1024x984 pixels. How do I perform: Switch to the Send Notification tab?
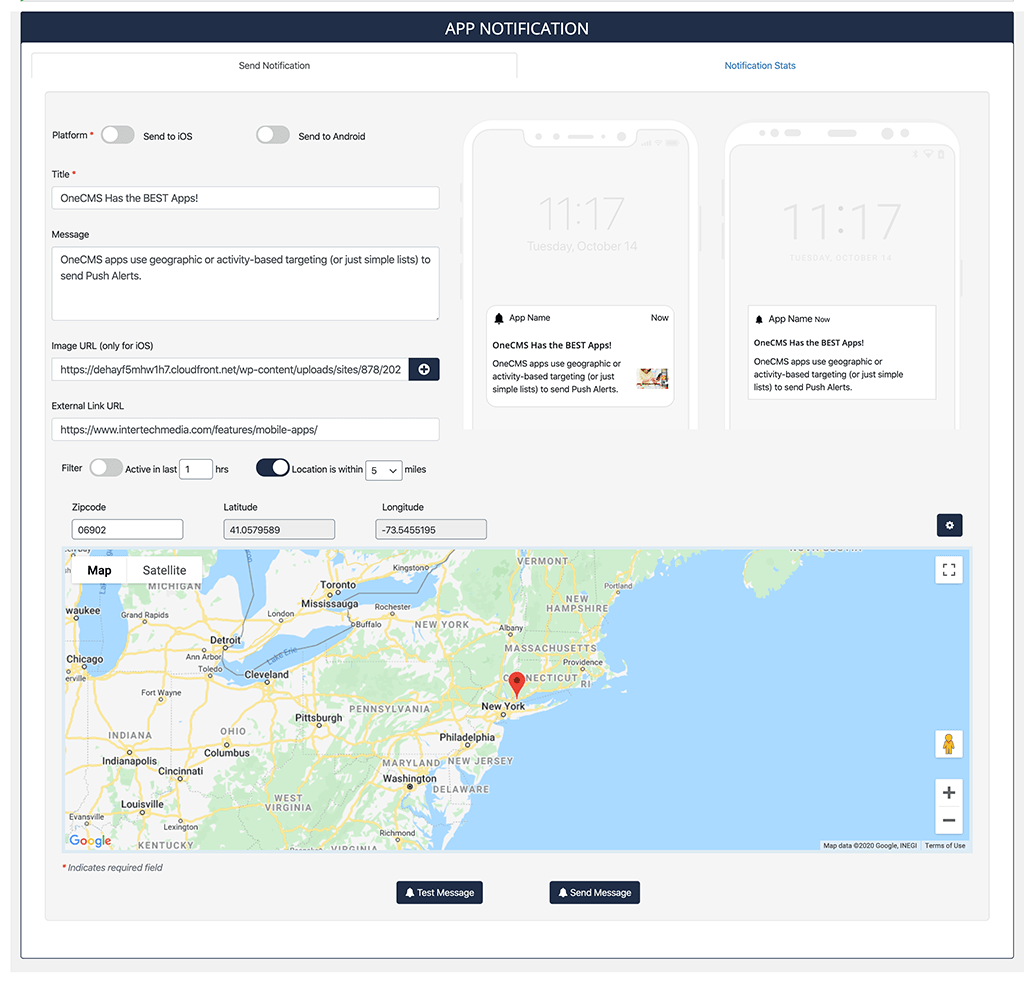tap(274, 65)
